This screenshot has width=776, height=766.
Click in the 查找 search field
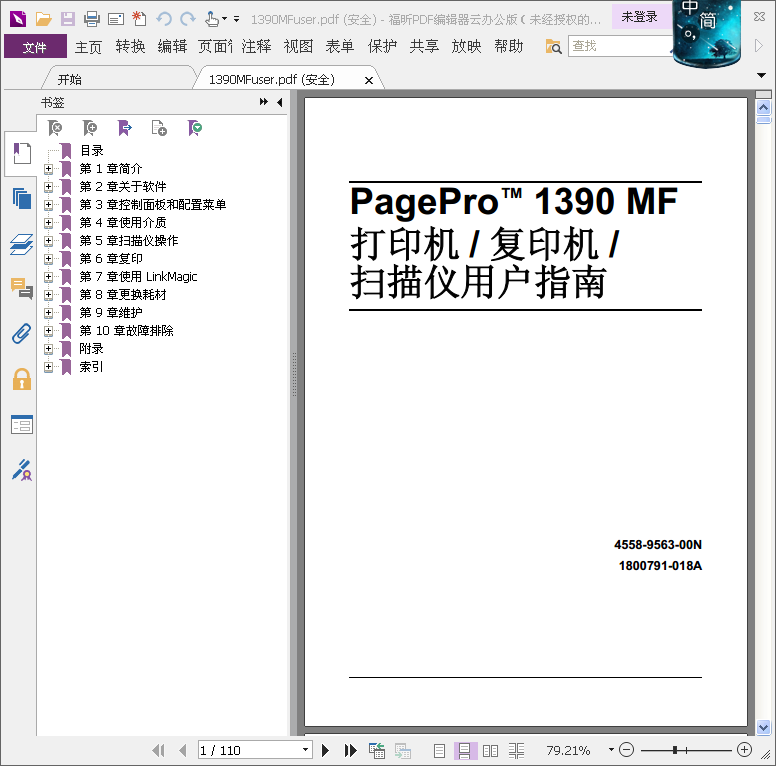click(621, 46)
